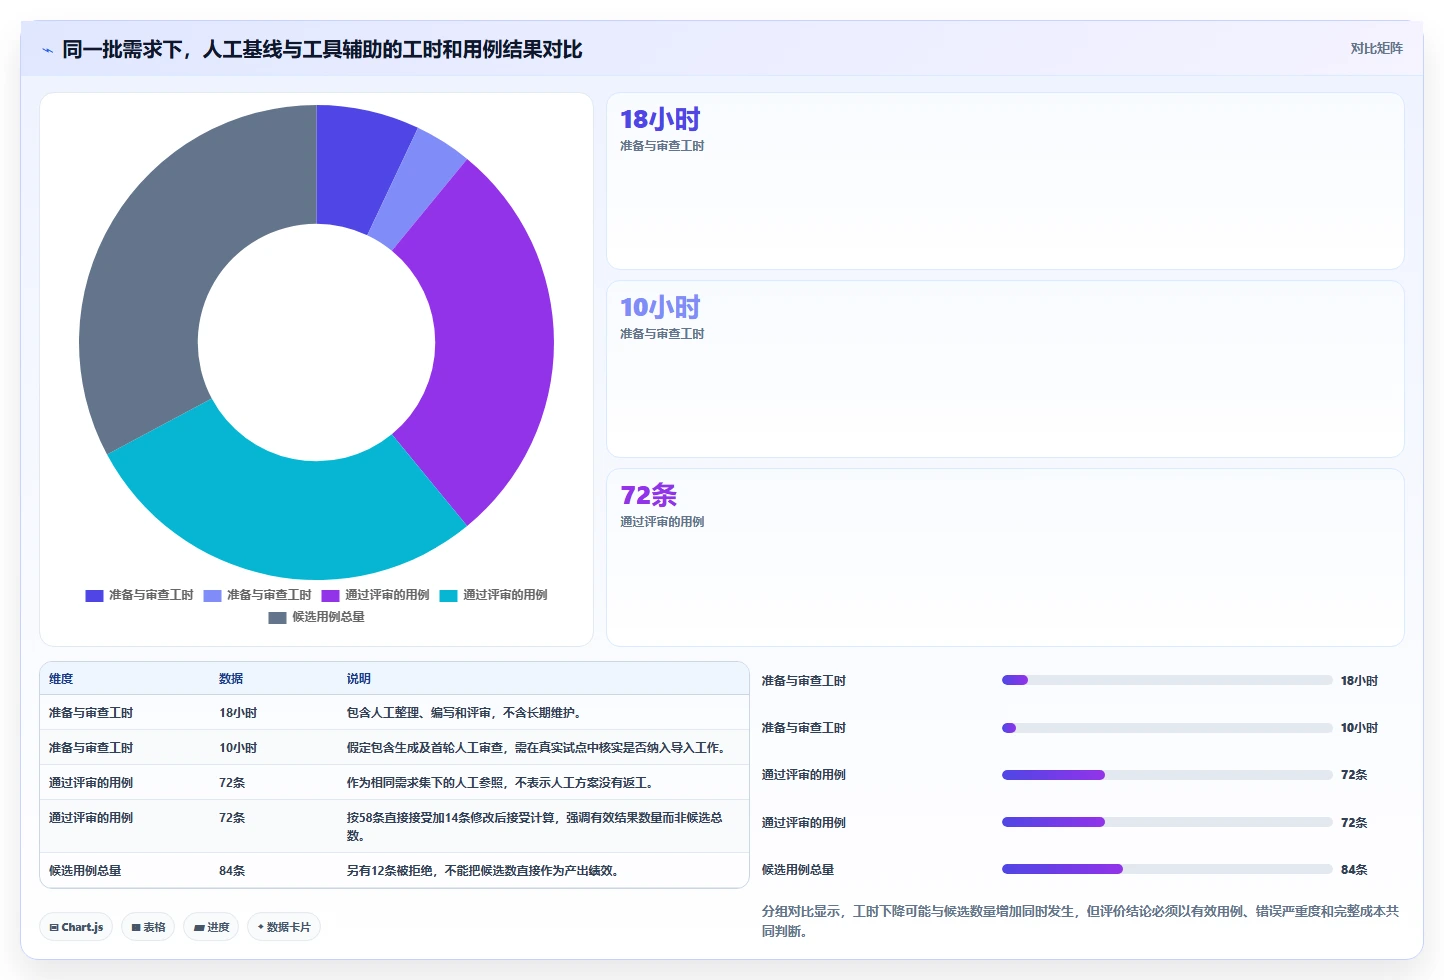Image resolution: width=1444 pixels, height=980 pixels.
Task: Click the 进度 chip
Action: [211, 927]
